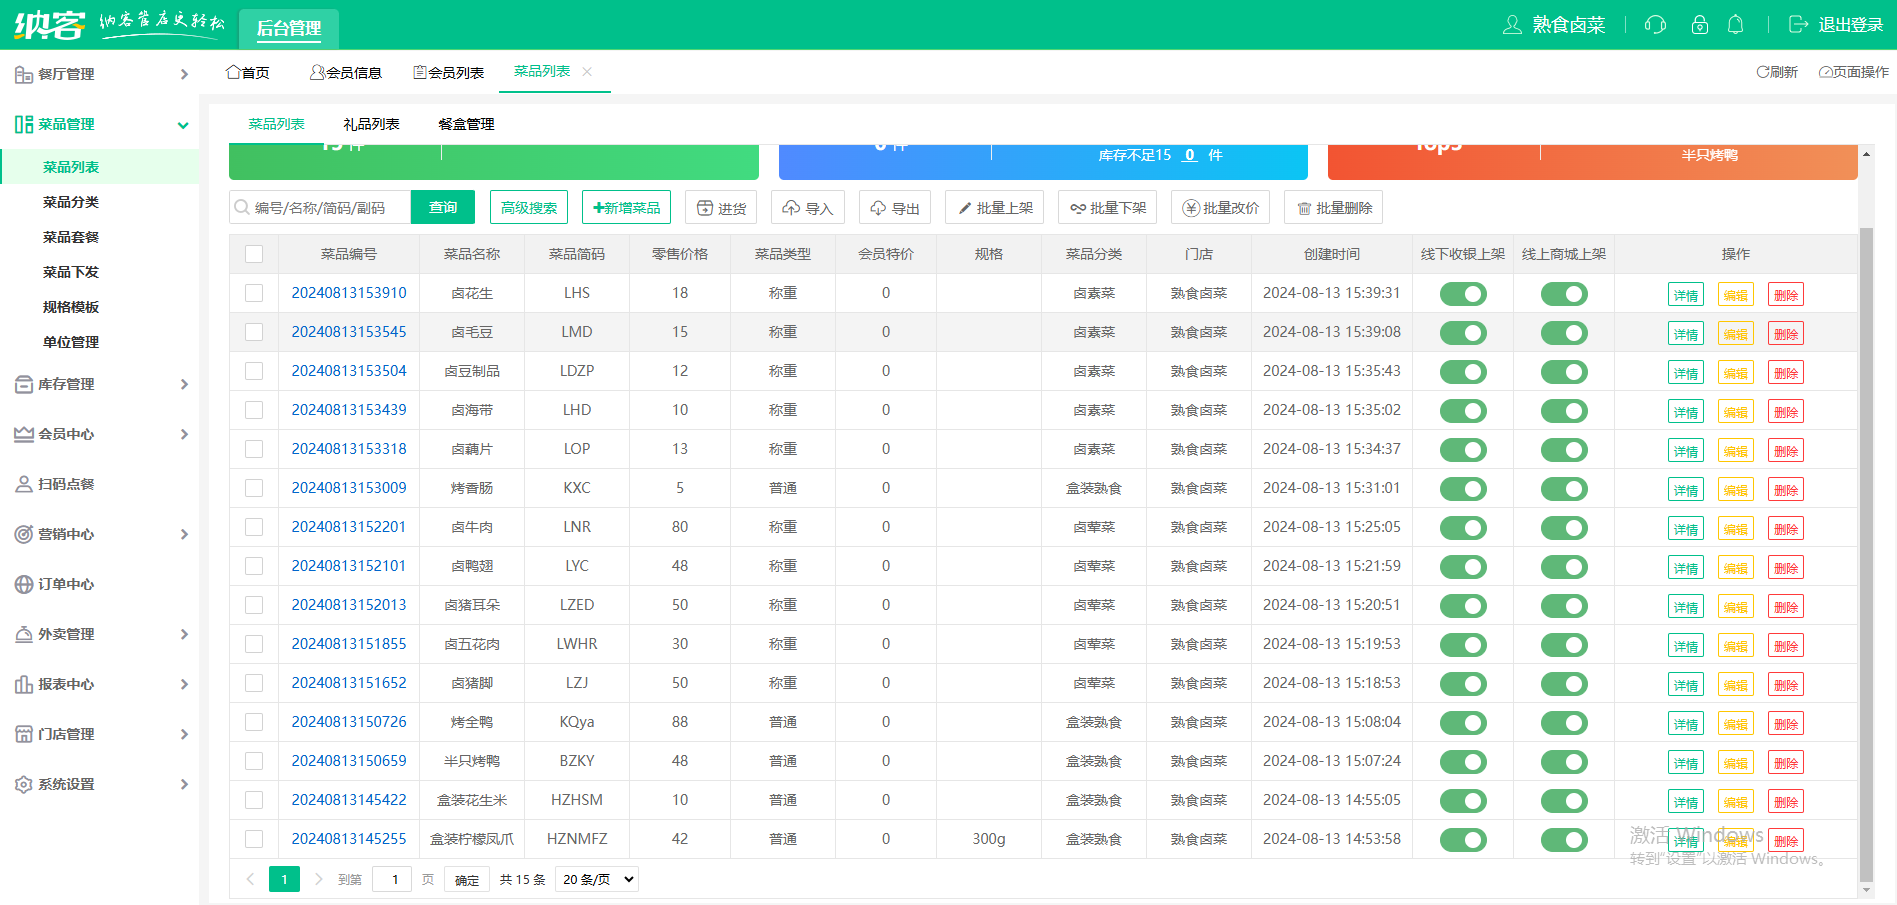Screen dimensions: 1897x905
Task: Switch to the 会员列表 tab
Action: tap(449, 72)
